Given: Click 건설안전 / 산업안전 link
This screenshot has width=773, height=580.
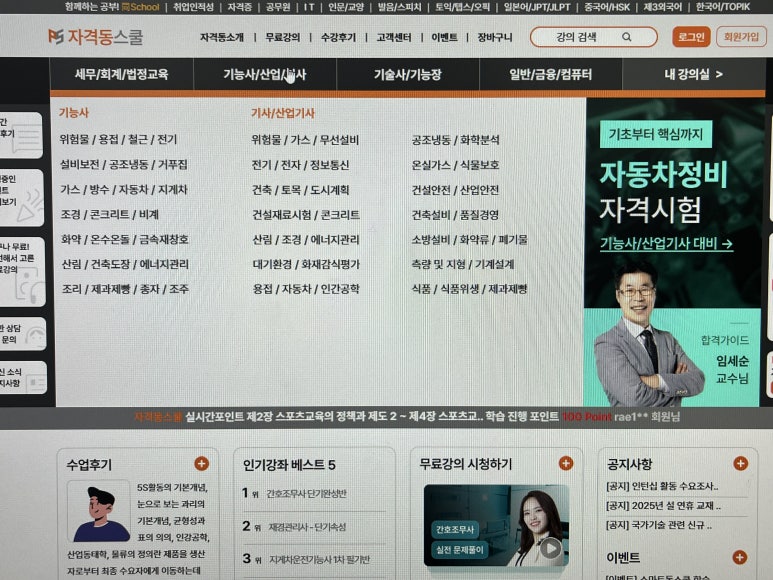Looking at the screenshot, I should 456,190.
